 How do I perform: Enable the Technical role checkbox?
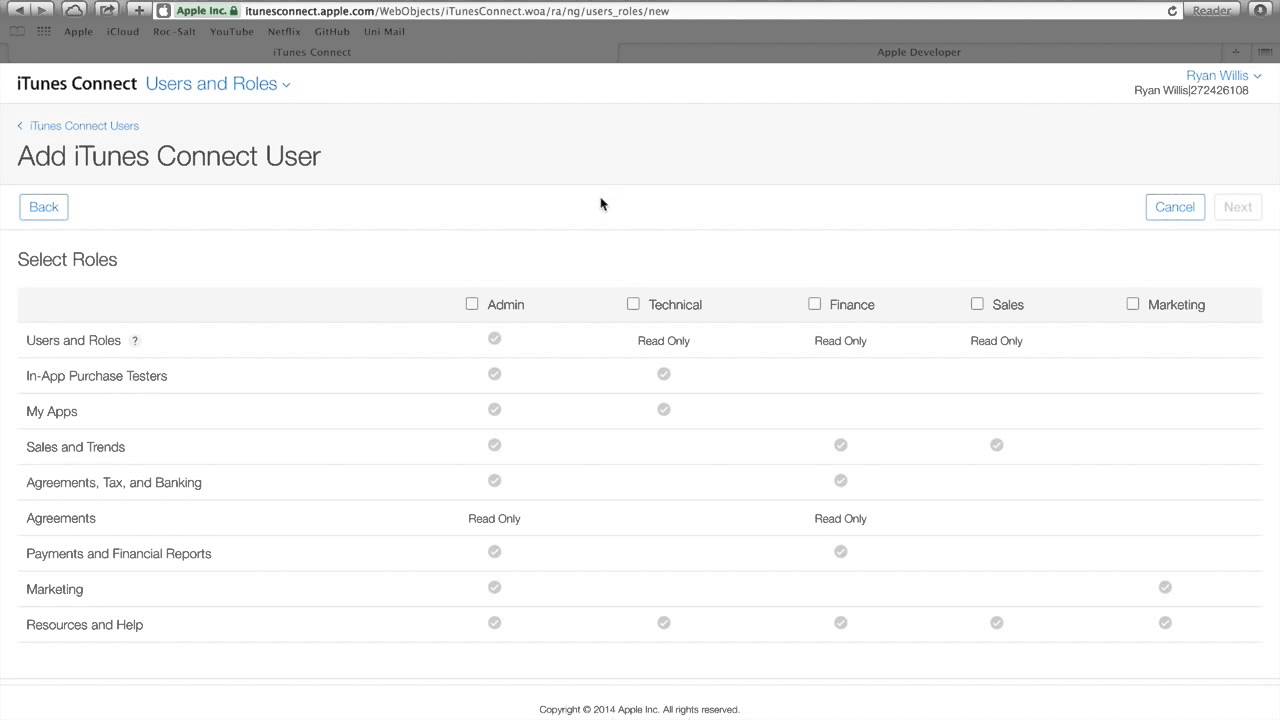tap(633, 303)
